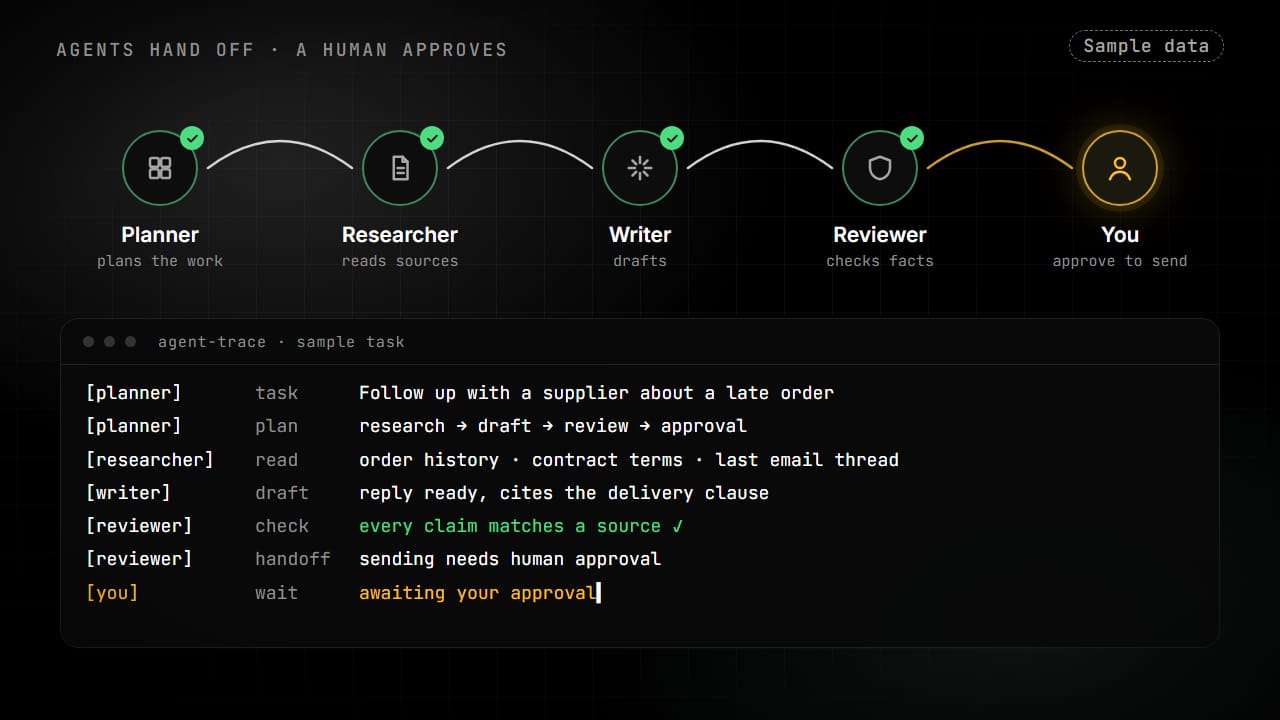Click the Reviewer shield icon circle
This screenshot has width=1280, height=720.
[x=880, y=168]
